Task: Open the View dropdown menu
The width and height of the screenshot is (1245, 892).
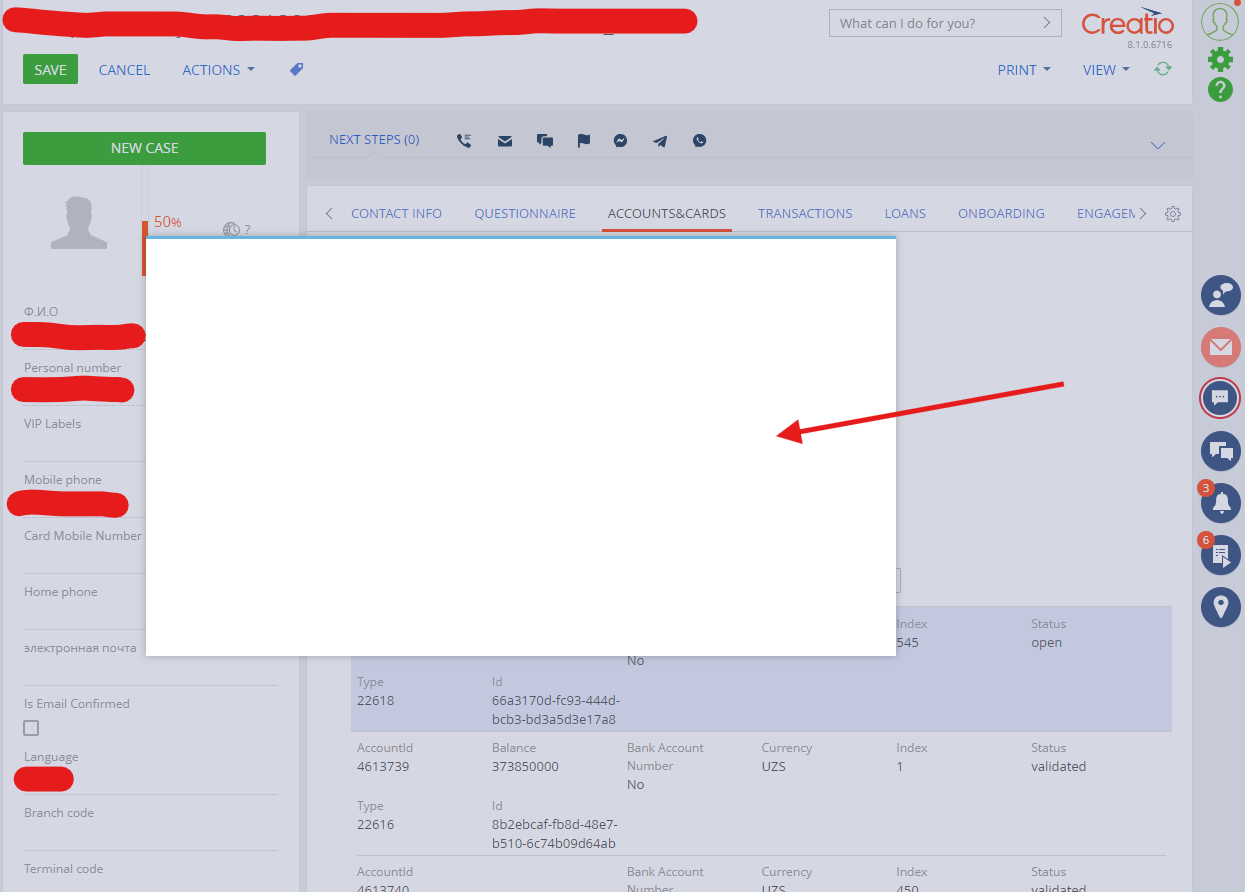Action: (x=1106, y=70)
